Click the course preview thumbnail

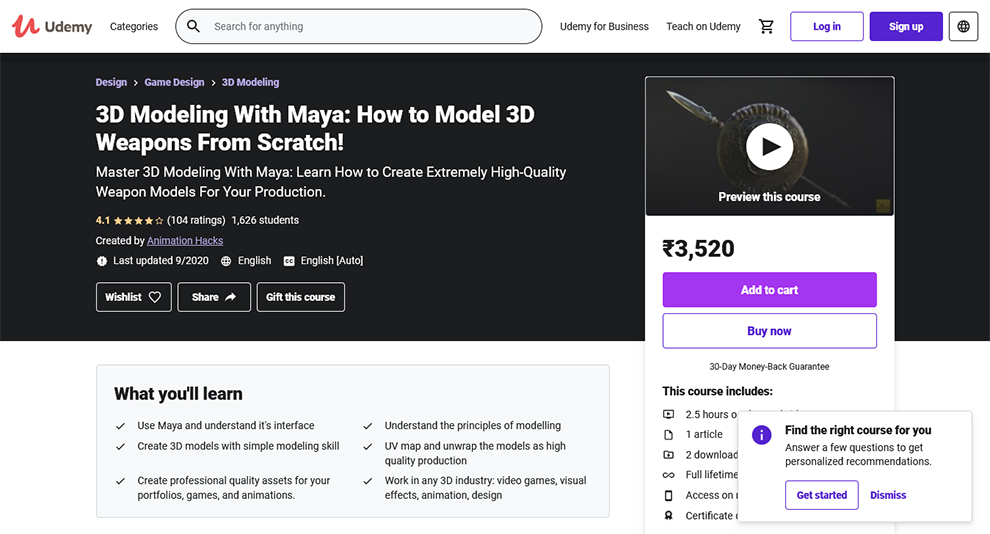769,146
